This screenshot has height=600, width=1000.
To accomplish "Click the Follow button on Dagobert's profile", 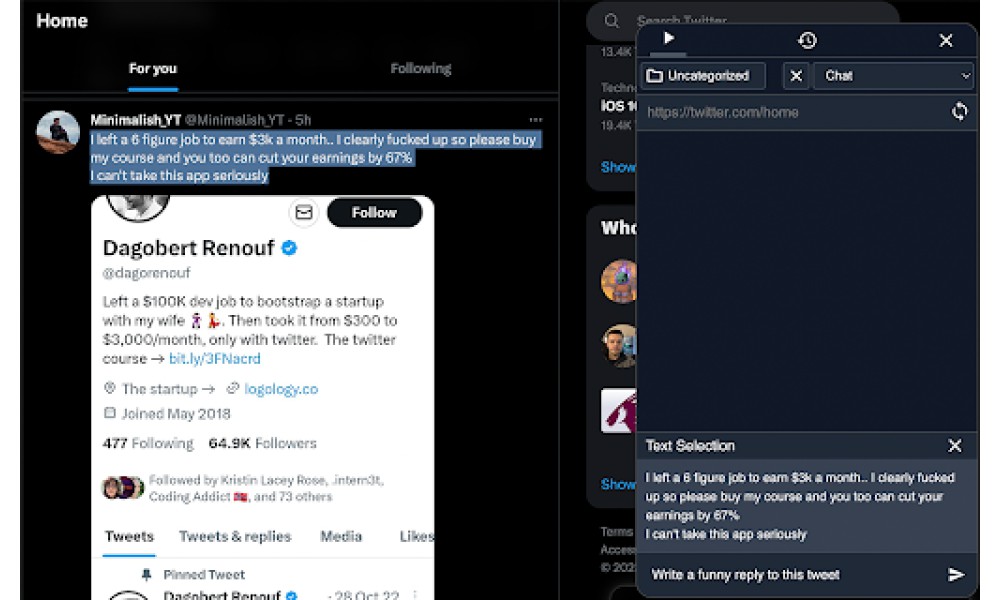I will tap(374, 212).
